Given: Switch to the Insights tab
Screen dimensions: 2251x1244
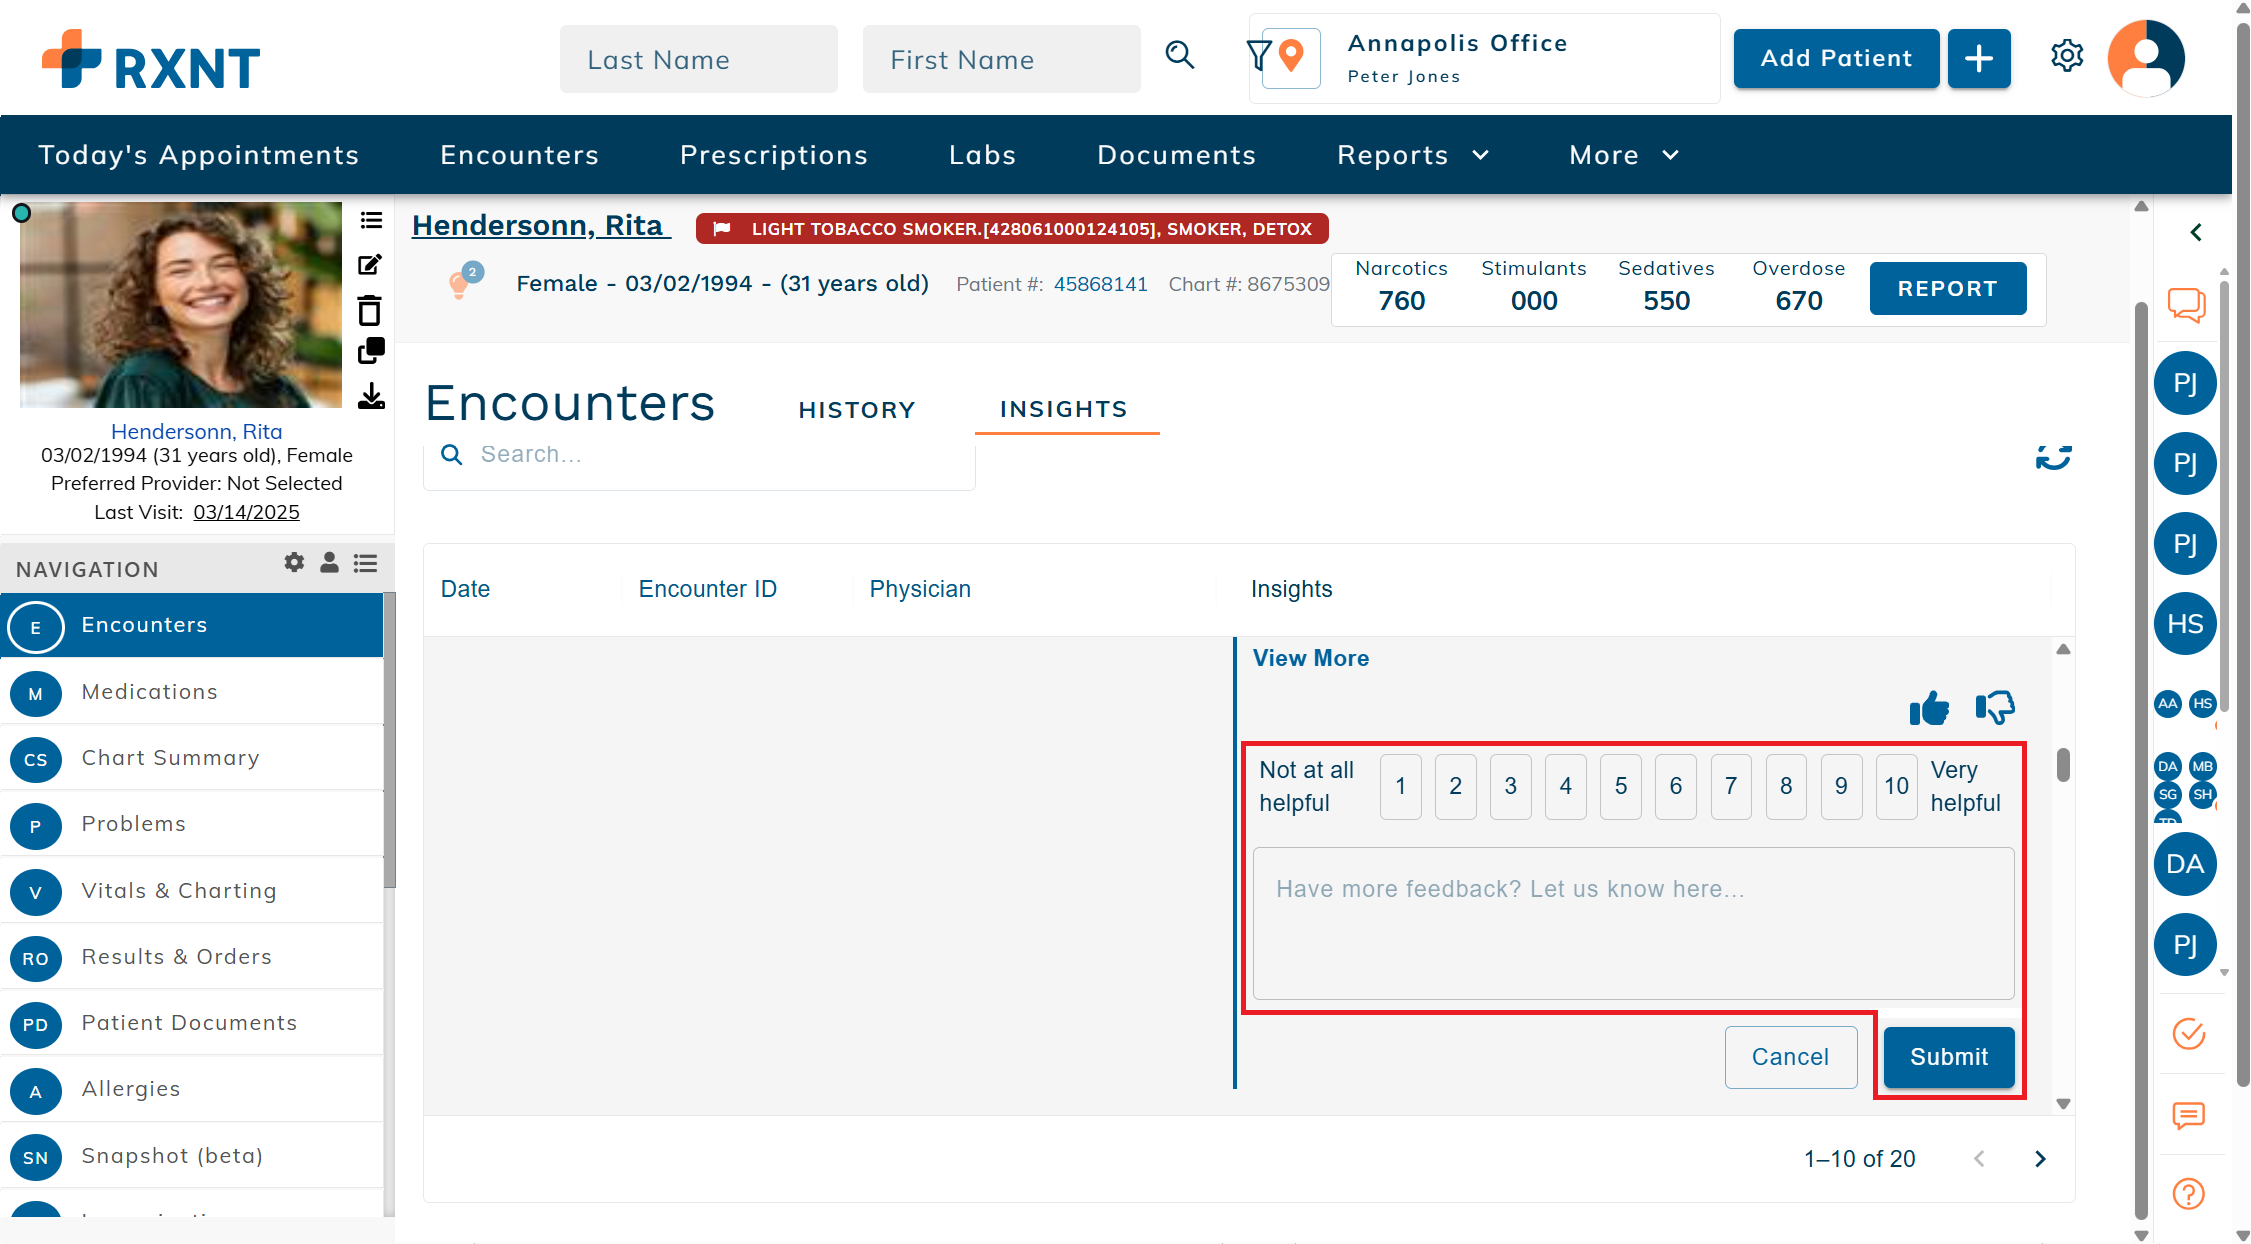Looking at the screenshot, I should (x=1064, y=409).
